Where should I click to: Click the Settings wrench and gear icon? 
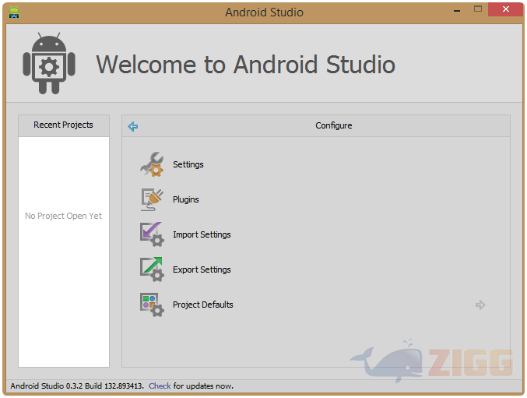(x=152, y=164)
